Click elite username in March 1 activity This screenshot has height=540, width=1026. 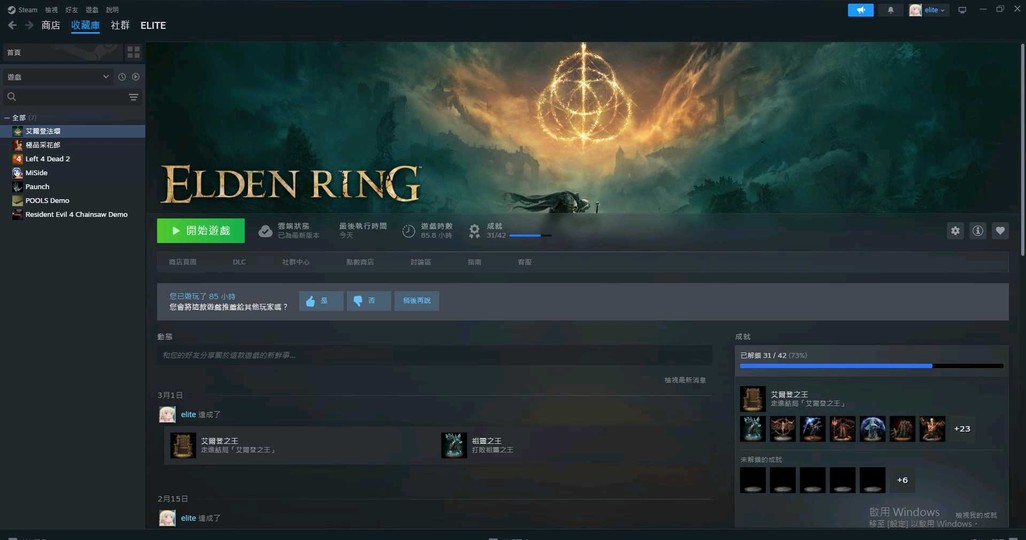click(x=188, y=414)
